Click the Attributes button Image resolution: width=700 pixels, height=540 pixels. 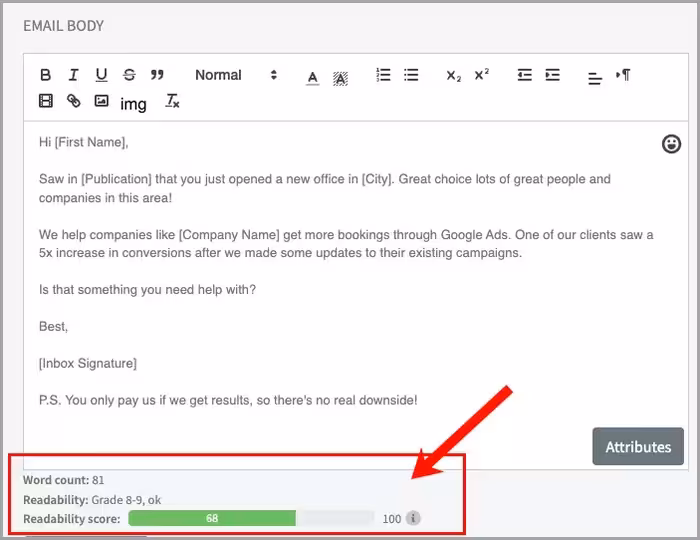tap(638, 447)
